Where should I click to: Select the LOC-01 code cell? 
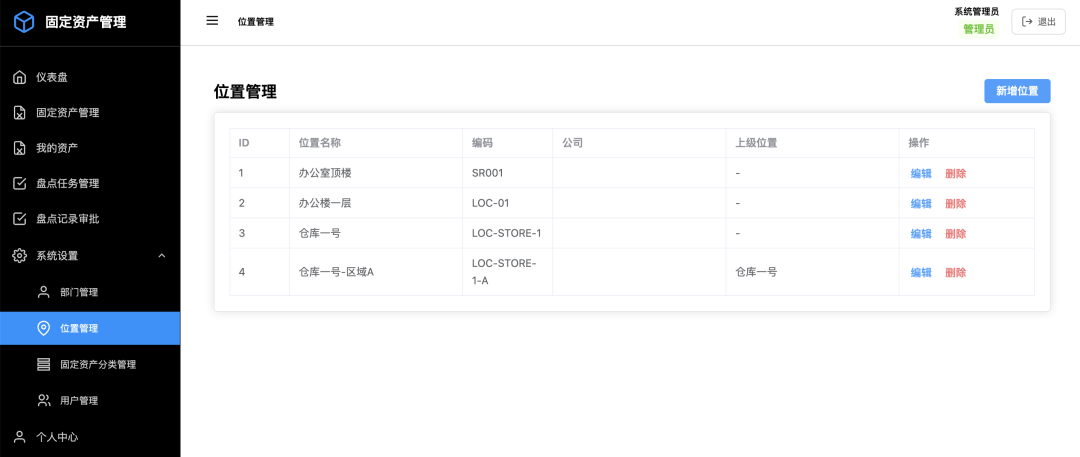[508, 203]
